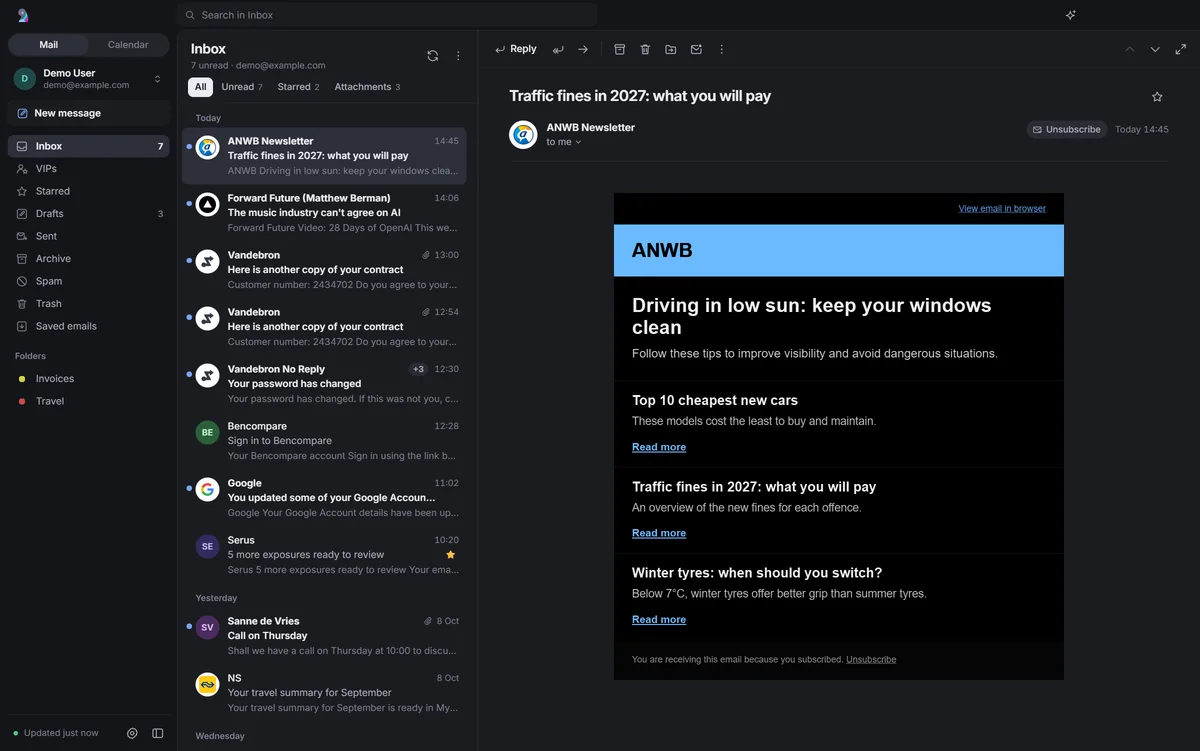Click the ANWB Newsletter sender avatar in header

pyautogui.click(x=523, y=134)
